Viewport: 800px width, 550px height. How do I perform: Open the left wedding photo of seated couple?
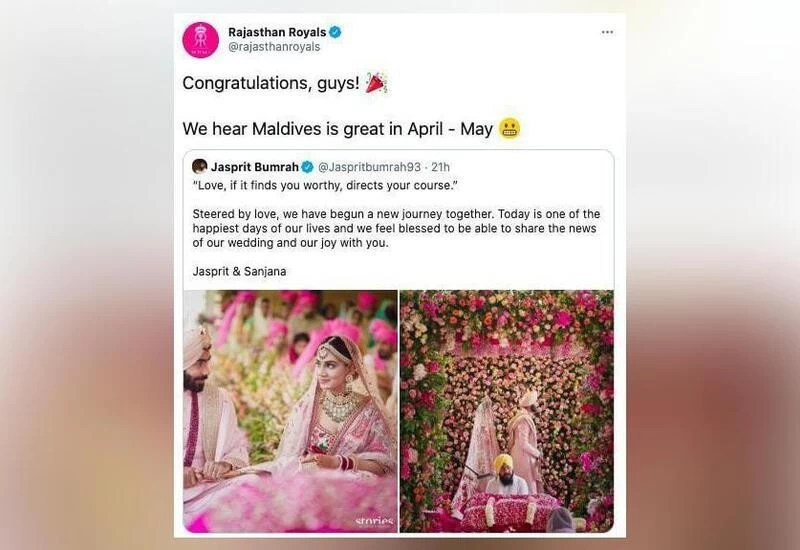[290, 411]
